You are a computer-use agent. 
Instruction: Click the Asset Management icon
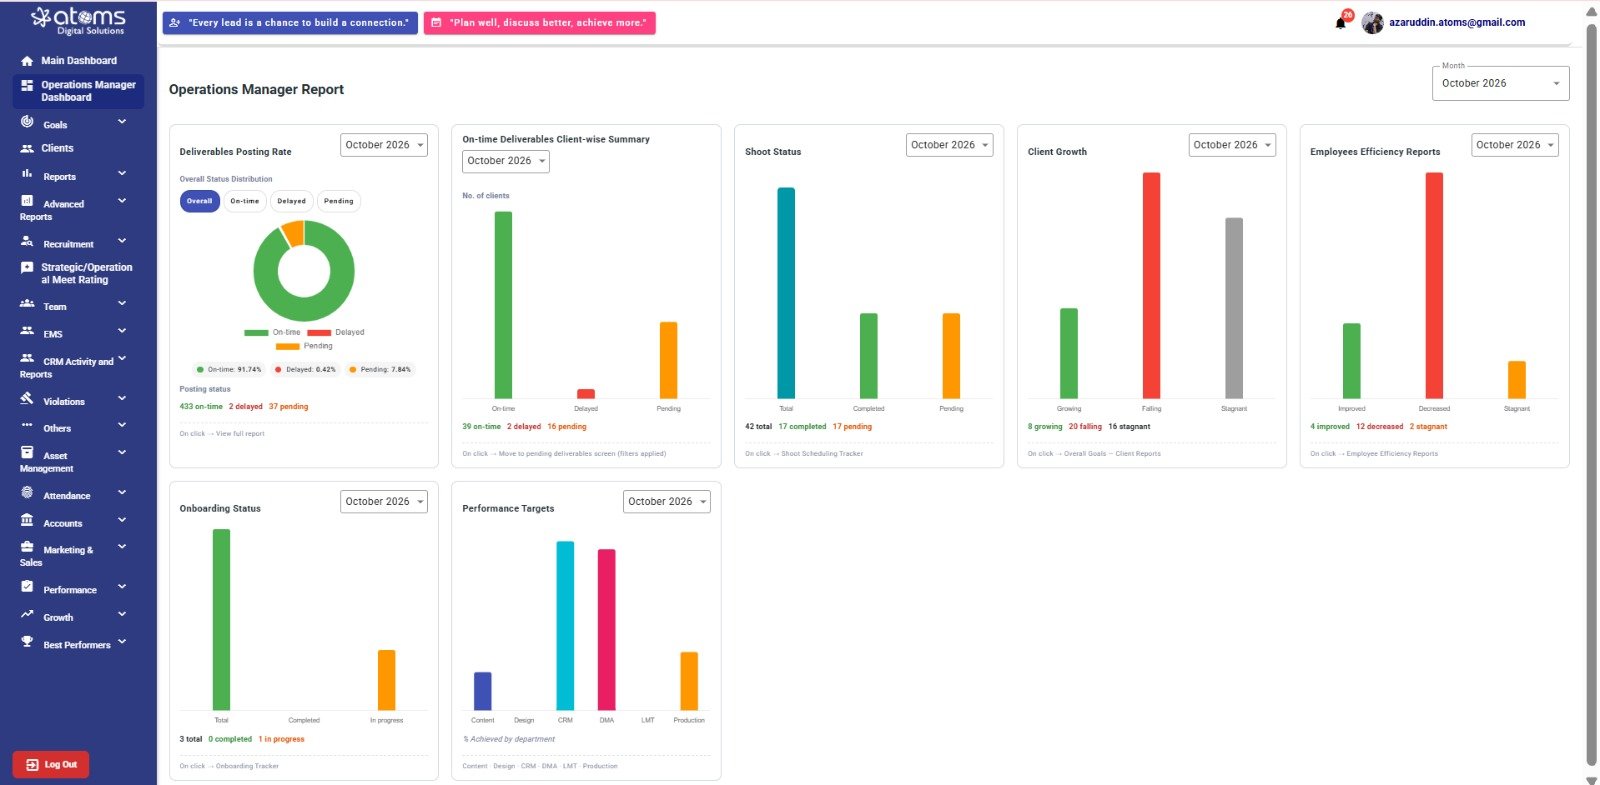coord(27,453)
